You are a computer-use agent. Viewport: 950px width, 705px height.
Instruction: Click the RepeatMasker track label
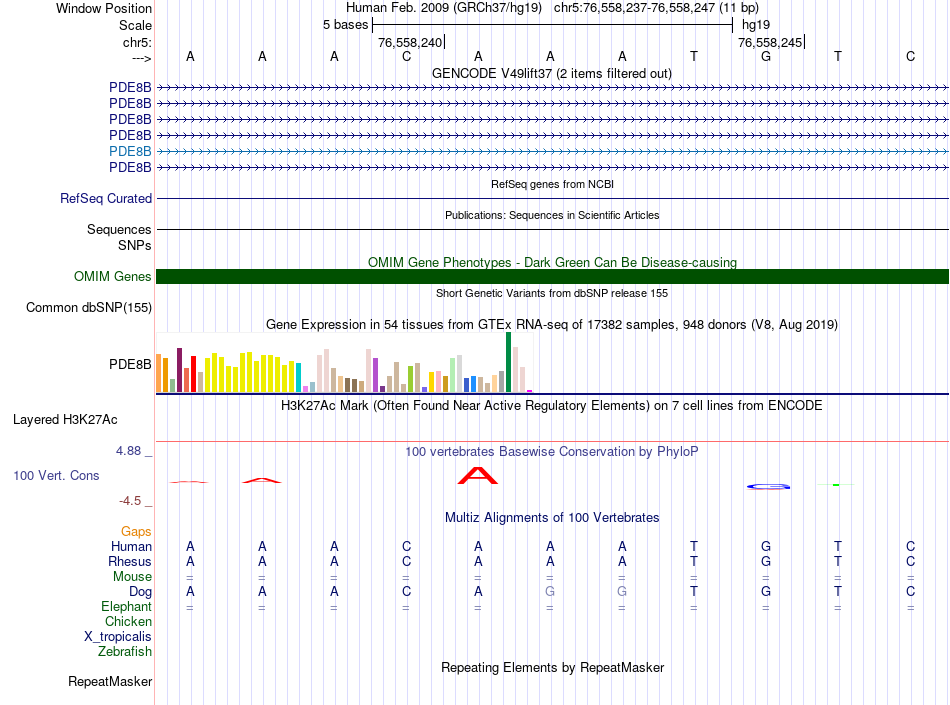pos(110,682)
